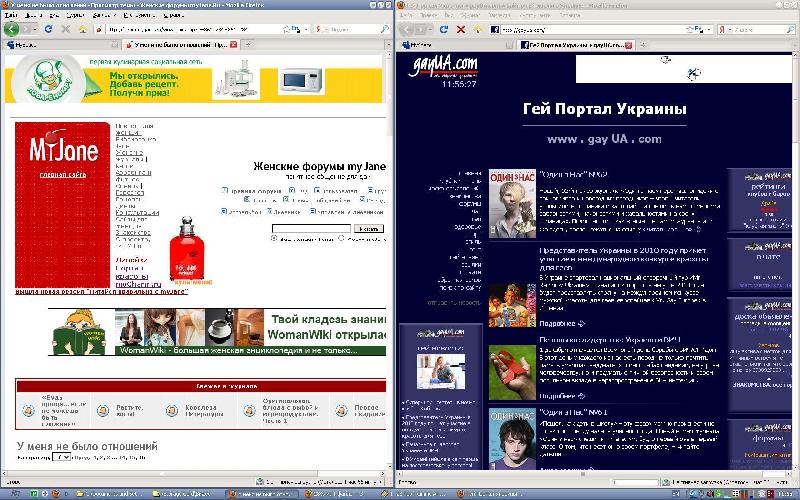Open first menu in right Firefox menu bar
Screen dimensions: 800x500
click(x=406, y=15)
